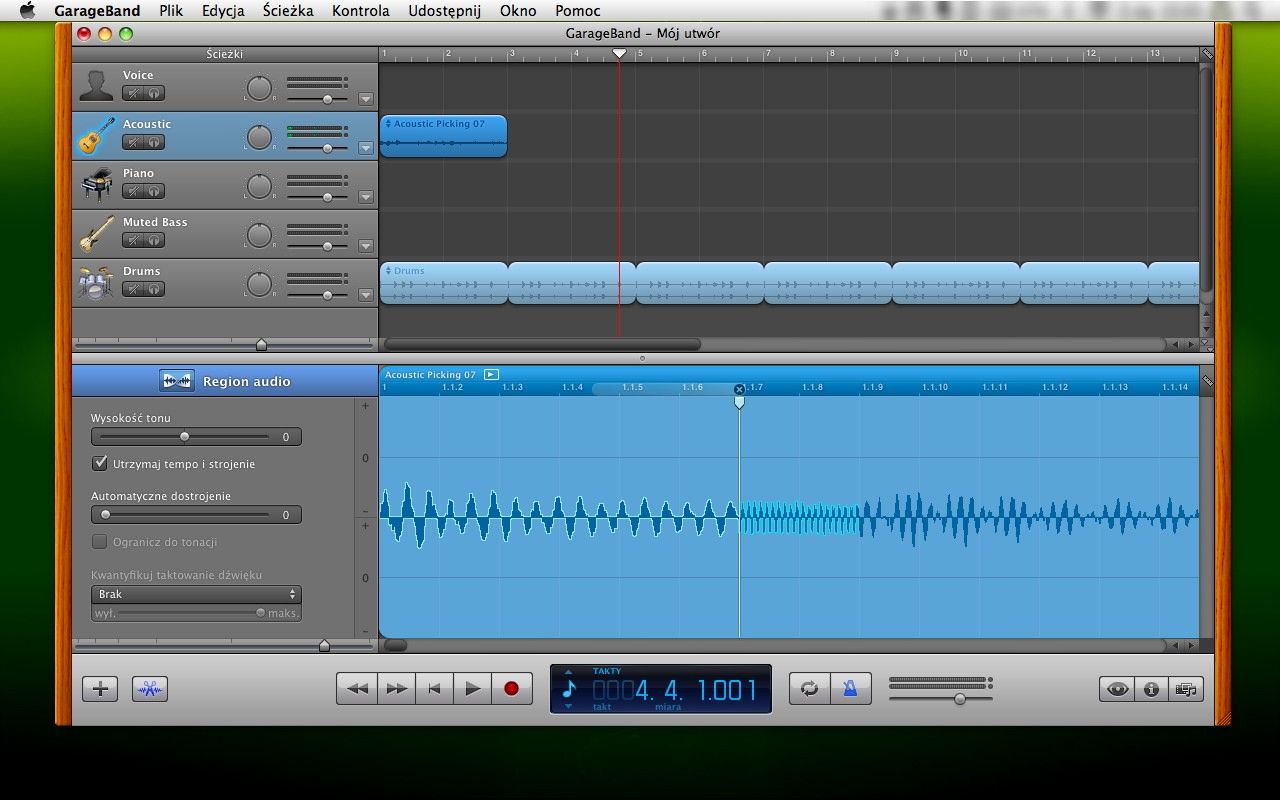
Task: Solo the Muted Bass track with headphones
Action: tap(154, 240)
